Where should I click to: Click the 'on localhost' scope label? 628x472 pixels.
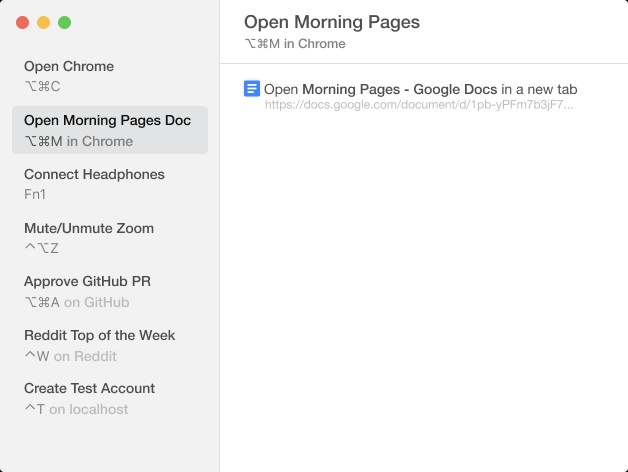tap(89, 409)
